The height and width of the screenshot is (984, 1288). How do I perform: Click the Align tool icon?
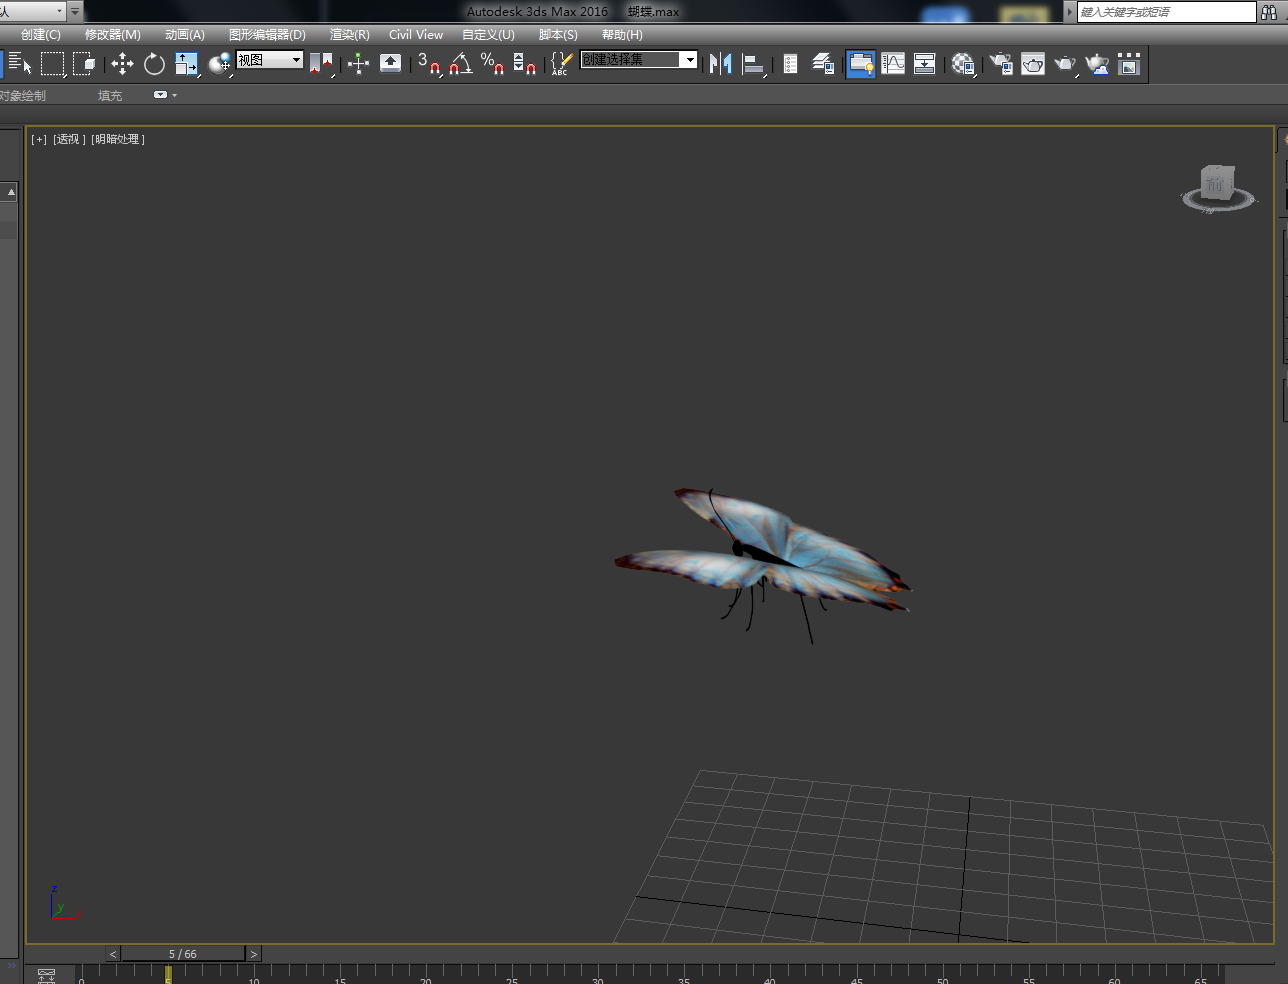coord(754,64)
